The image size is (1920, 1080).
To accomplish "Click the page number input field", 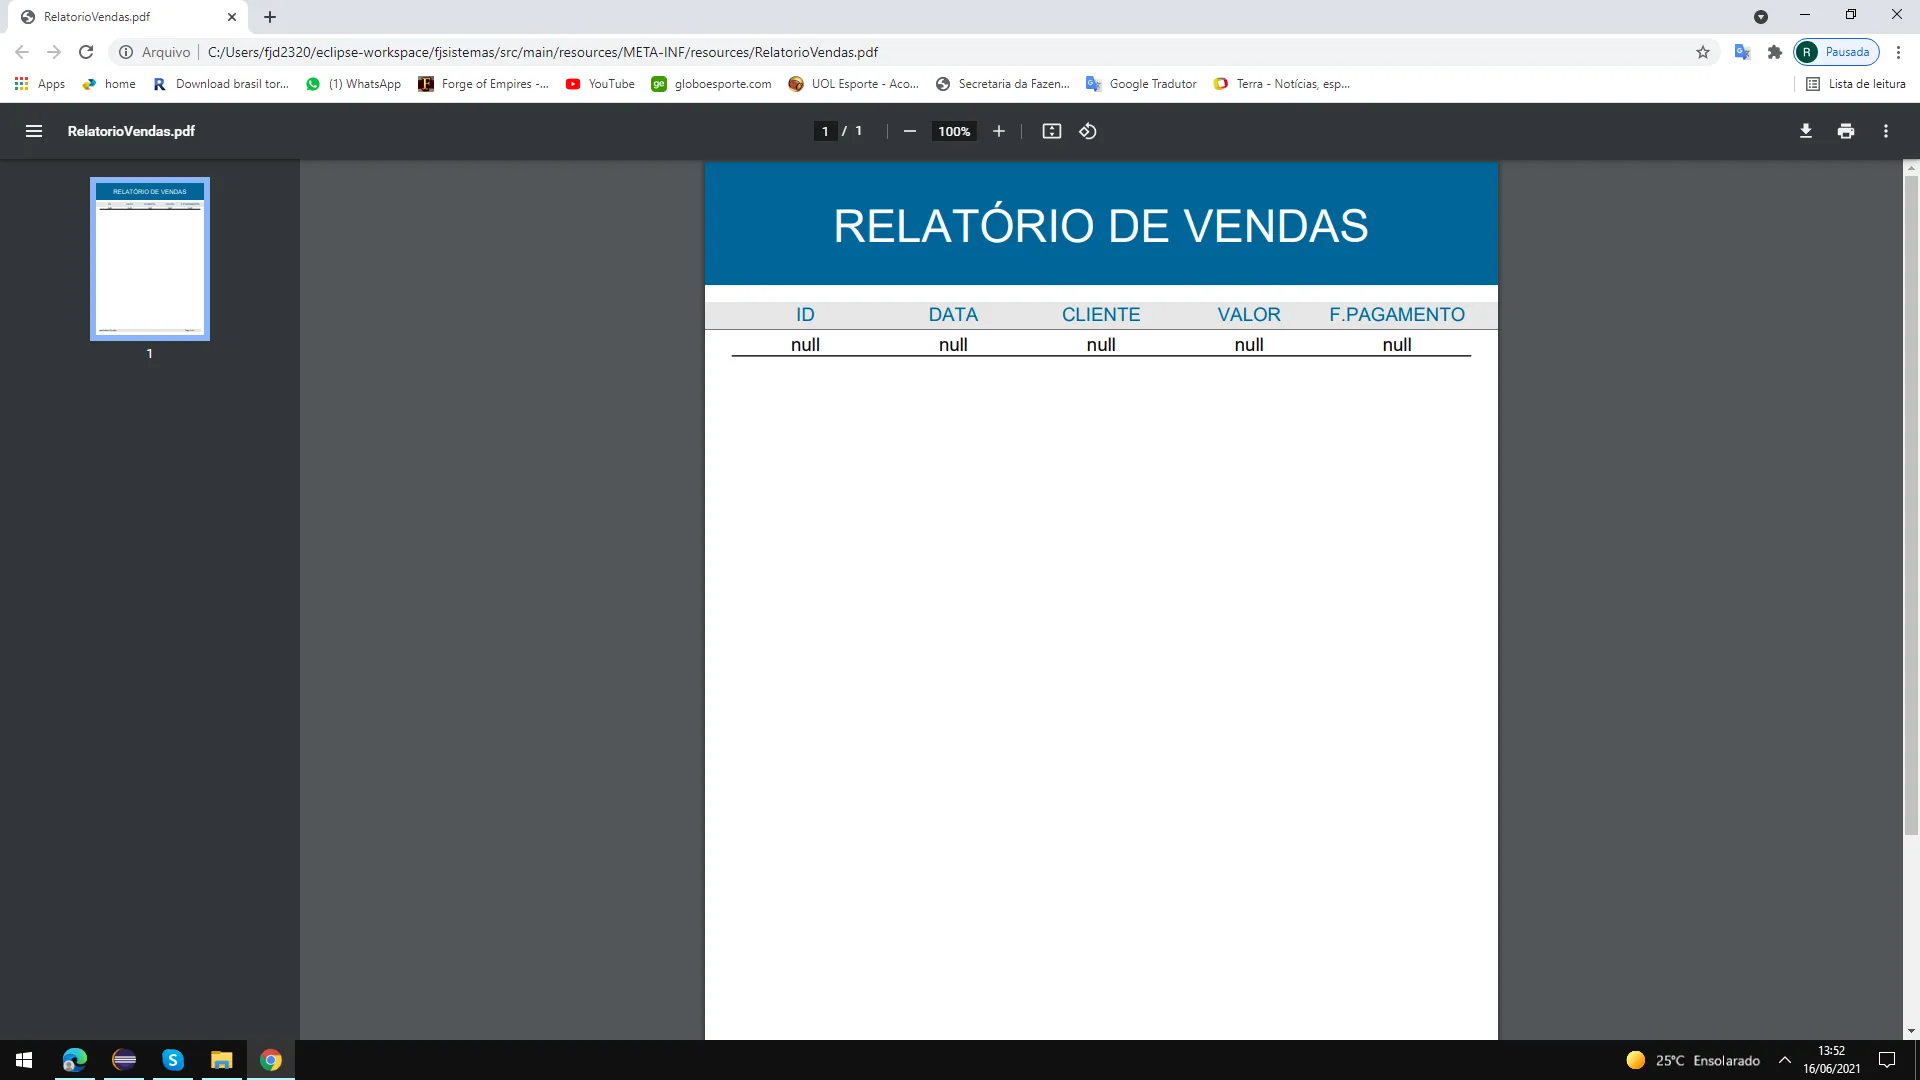I will [825, 131].
